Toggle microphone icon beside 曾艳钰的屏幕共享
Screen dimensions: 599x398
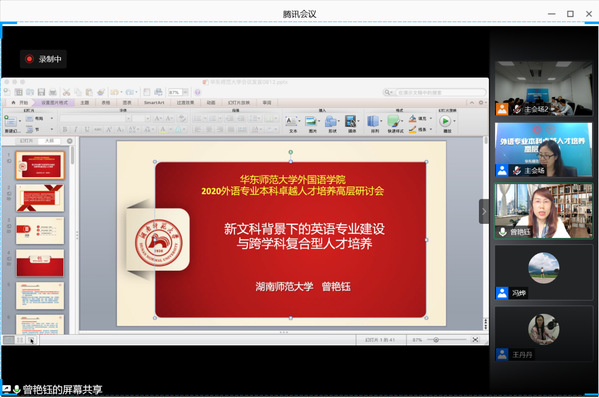[16, 390]
